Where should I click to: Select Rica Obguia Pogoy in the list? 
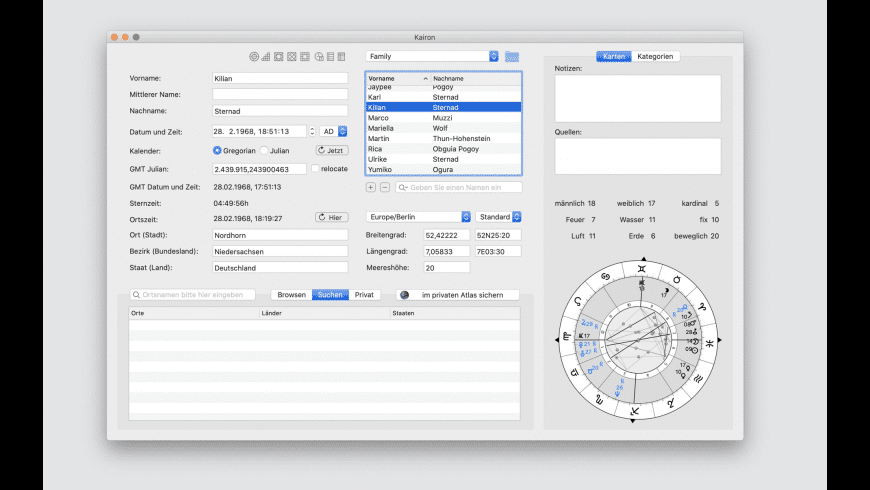tap(443, 149)
